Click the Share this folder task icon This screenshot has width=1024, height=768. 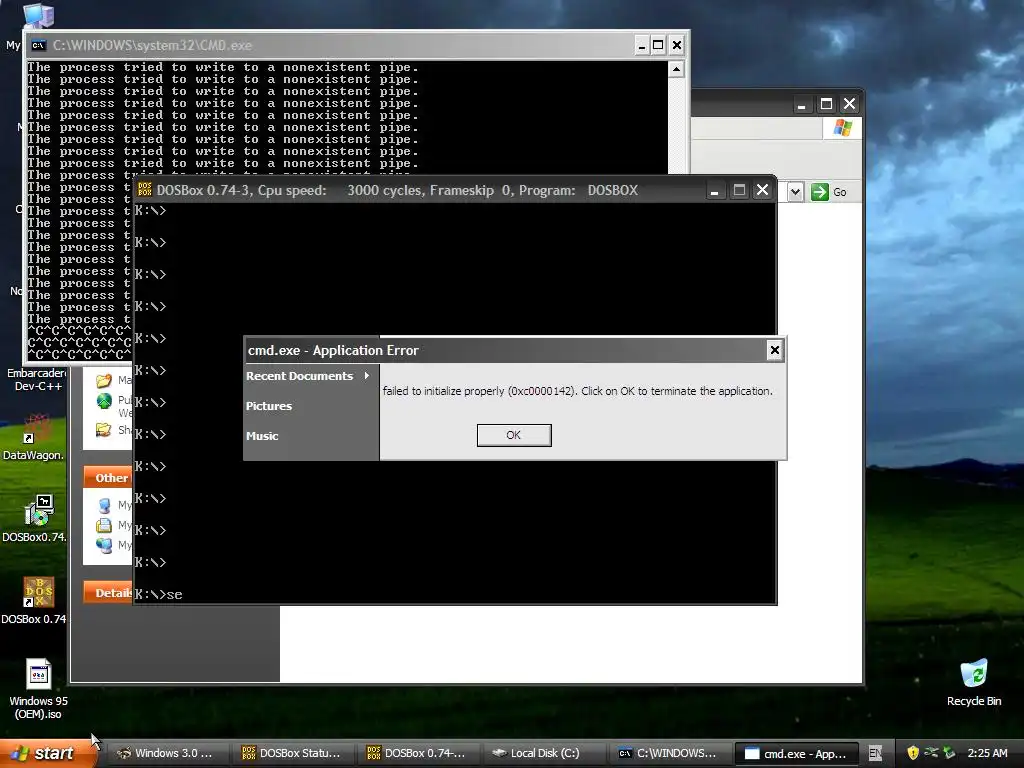(104, 430)
